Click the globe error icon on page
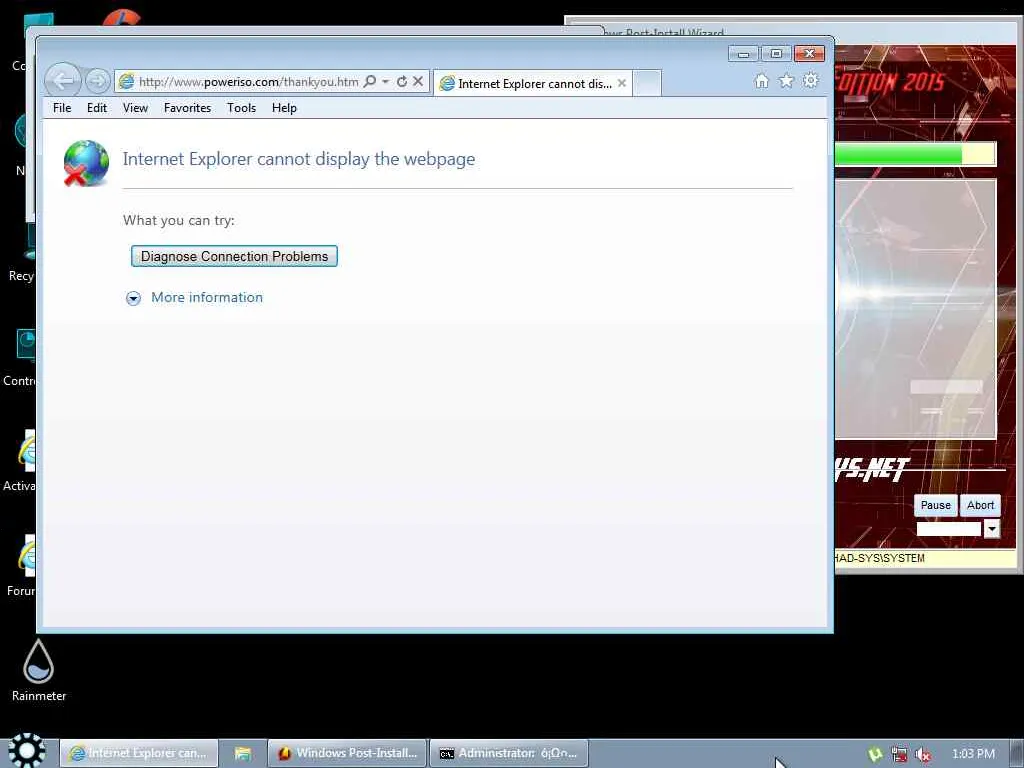This screenshot has width=1024, height=768. click(86, 163)
